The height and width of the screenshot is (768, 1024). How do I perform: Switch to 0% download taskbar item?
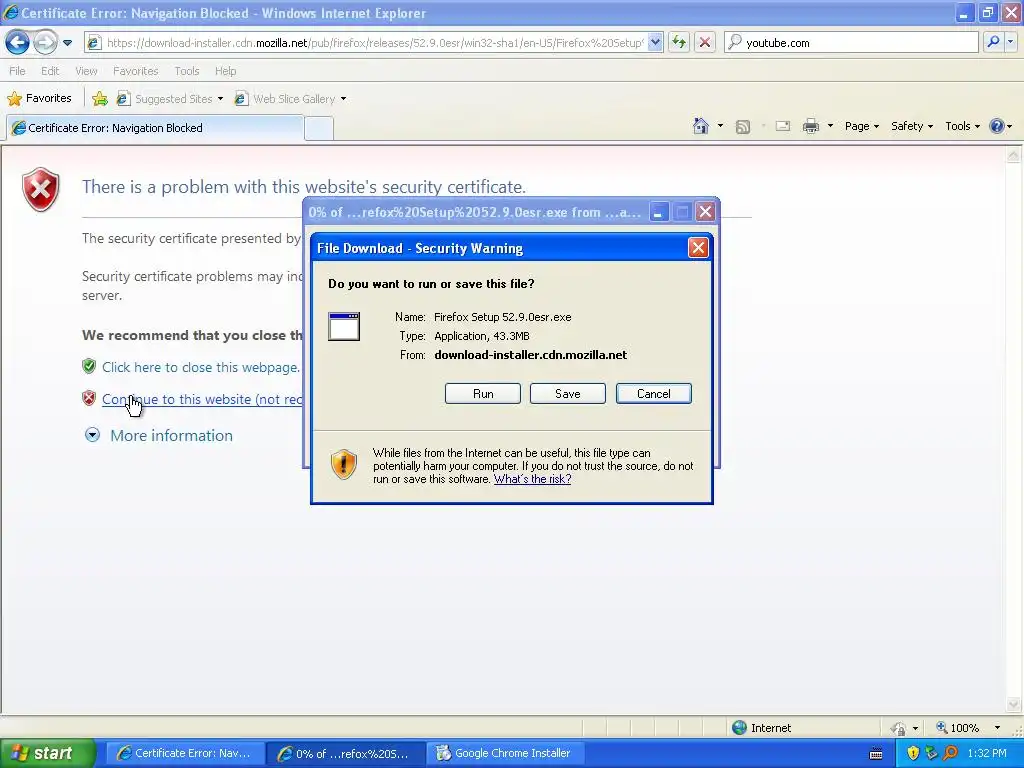click(x=345, y=753)
